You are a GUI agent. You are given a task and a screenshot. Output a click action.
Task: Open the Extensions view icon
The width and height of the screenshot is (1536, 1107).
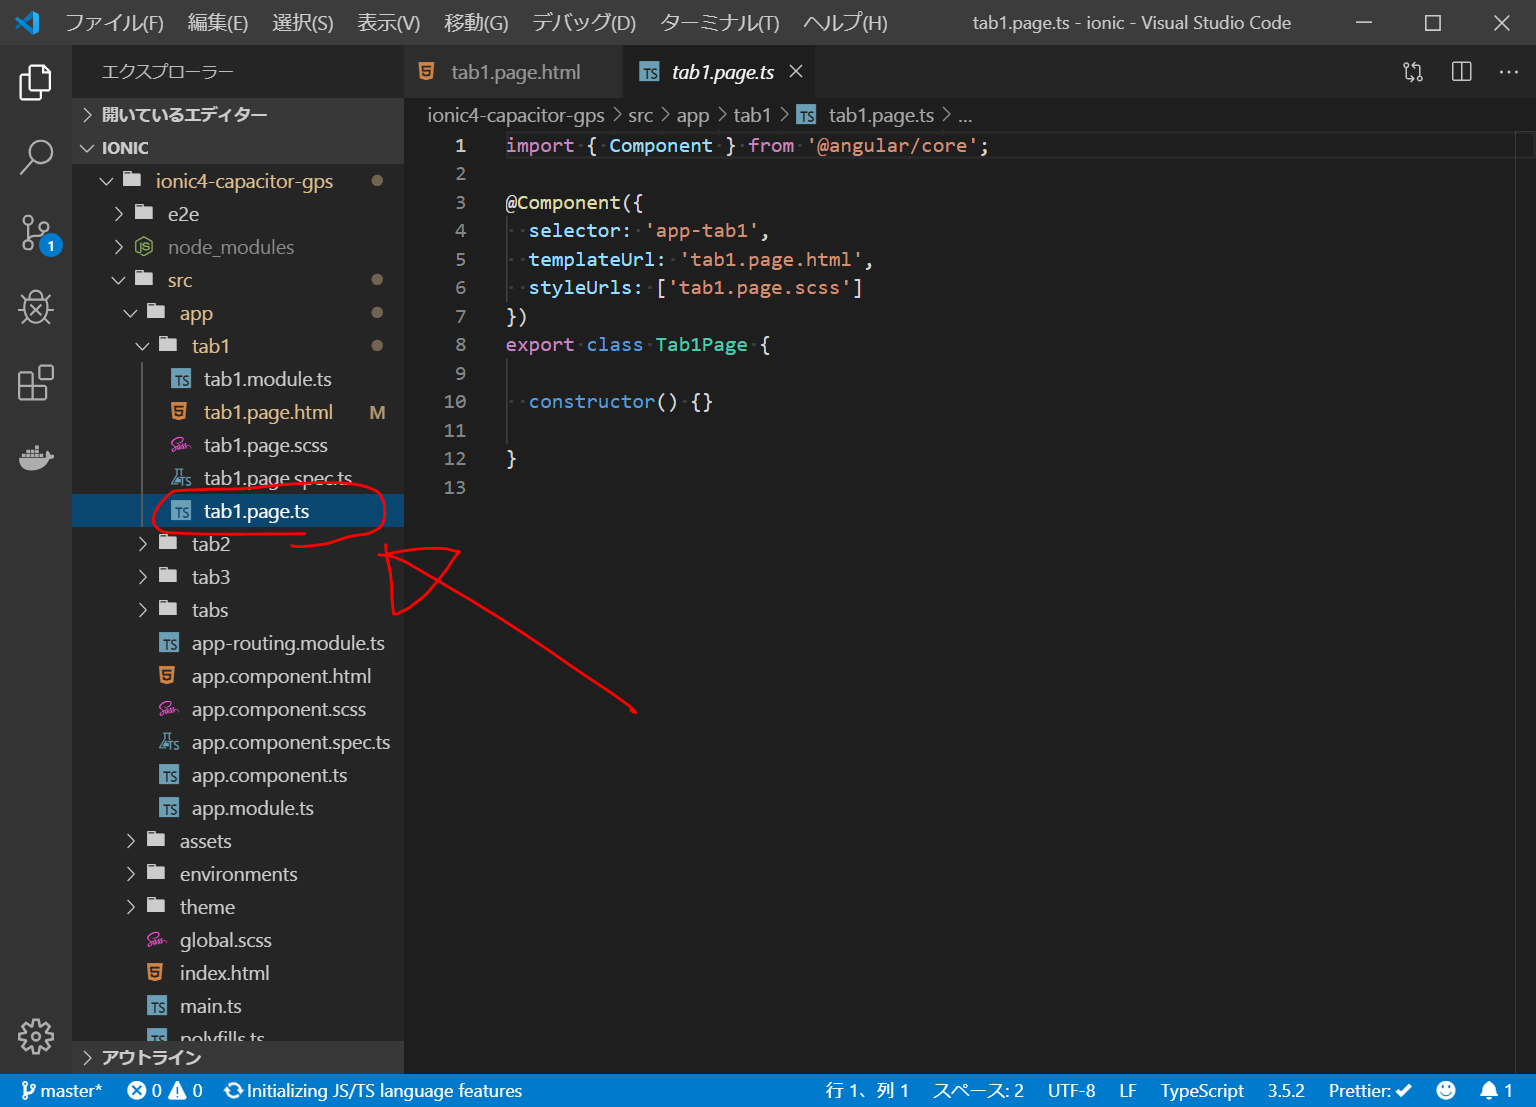(x=36, y=383)
